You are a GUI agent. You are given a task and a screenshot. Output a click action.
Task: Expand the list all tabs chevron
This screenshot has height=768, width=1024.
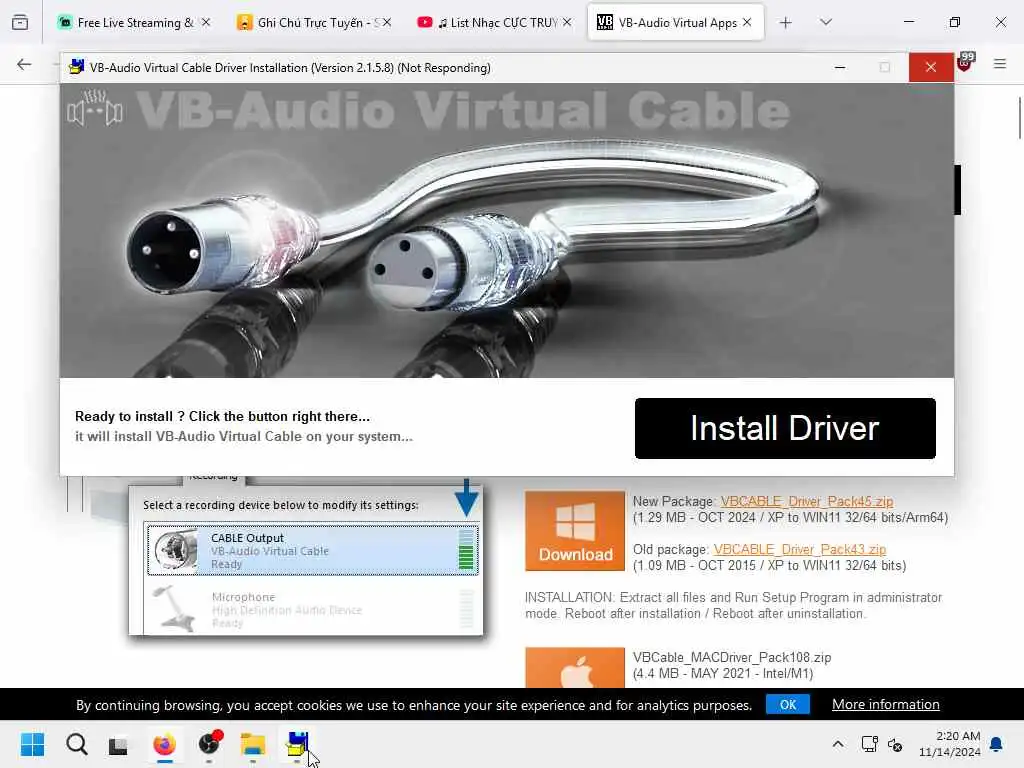click(x=826, y=22)
